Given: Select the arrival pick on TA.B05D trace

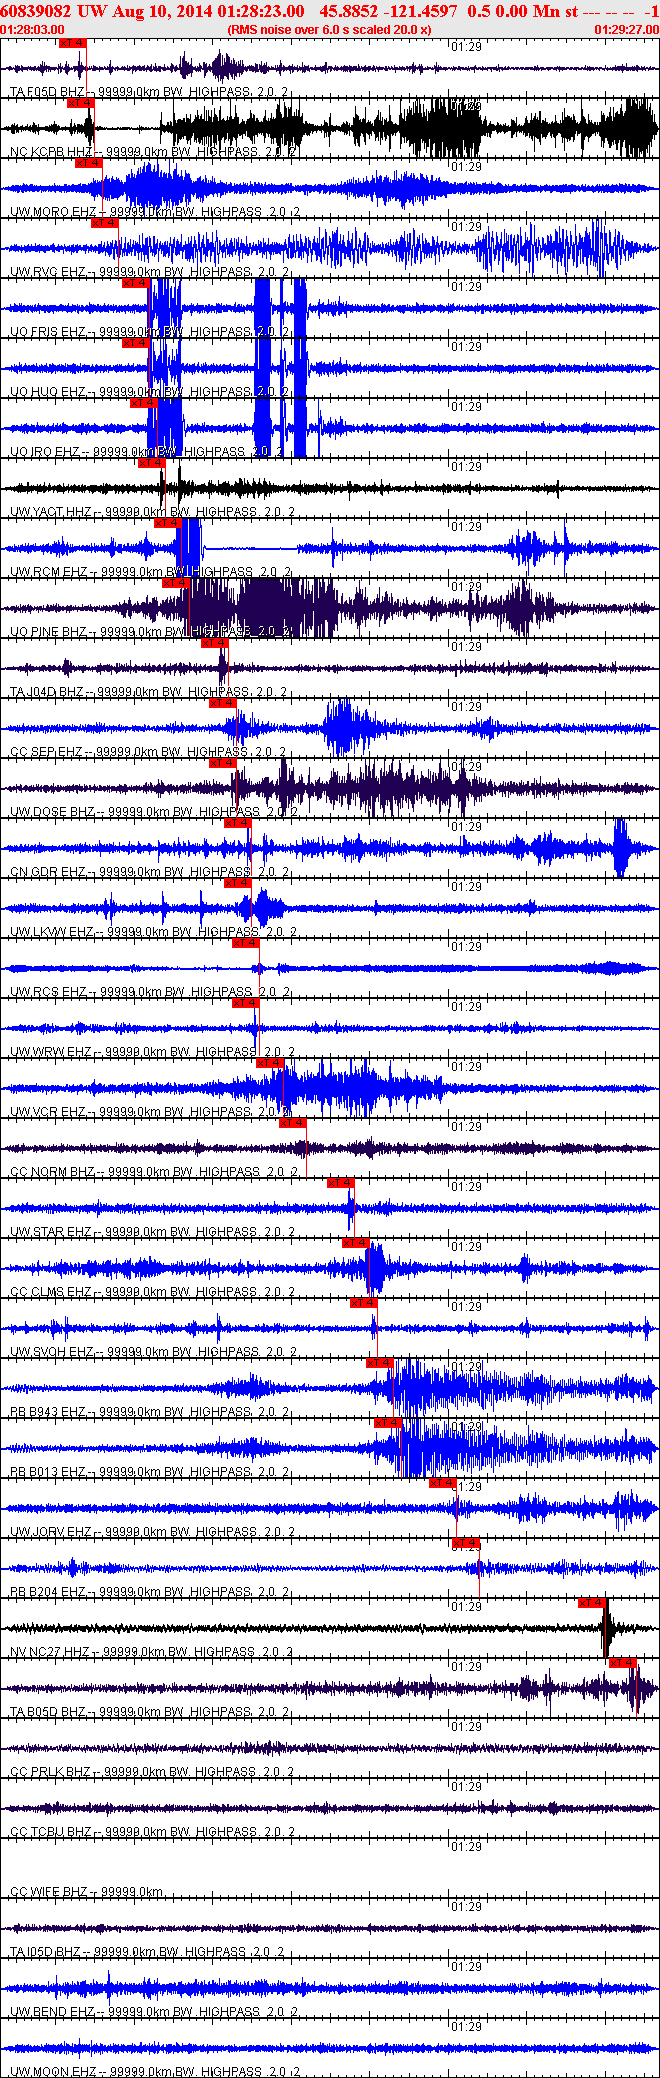Looking at the screenshot, I should 623,1663.
